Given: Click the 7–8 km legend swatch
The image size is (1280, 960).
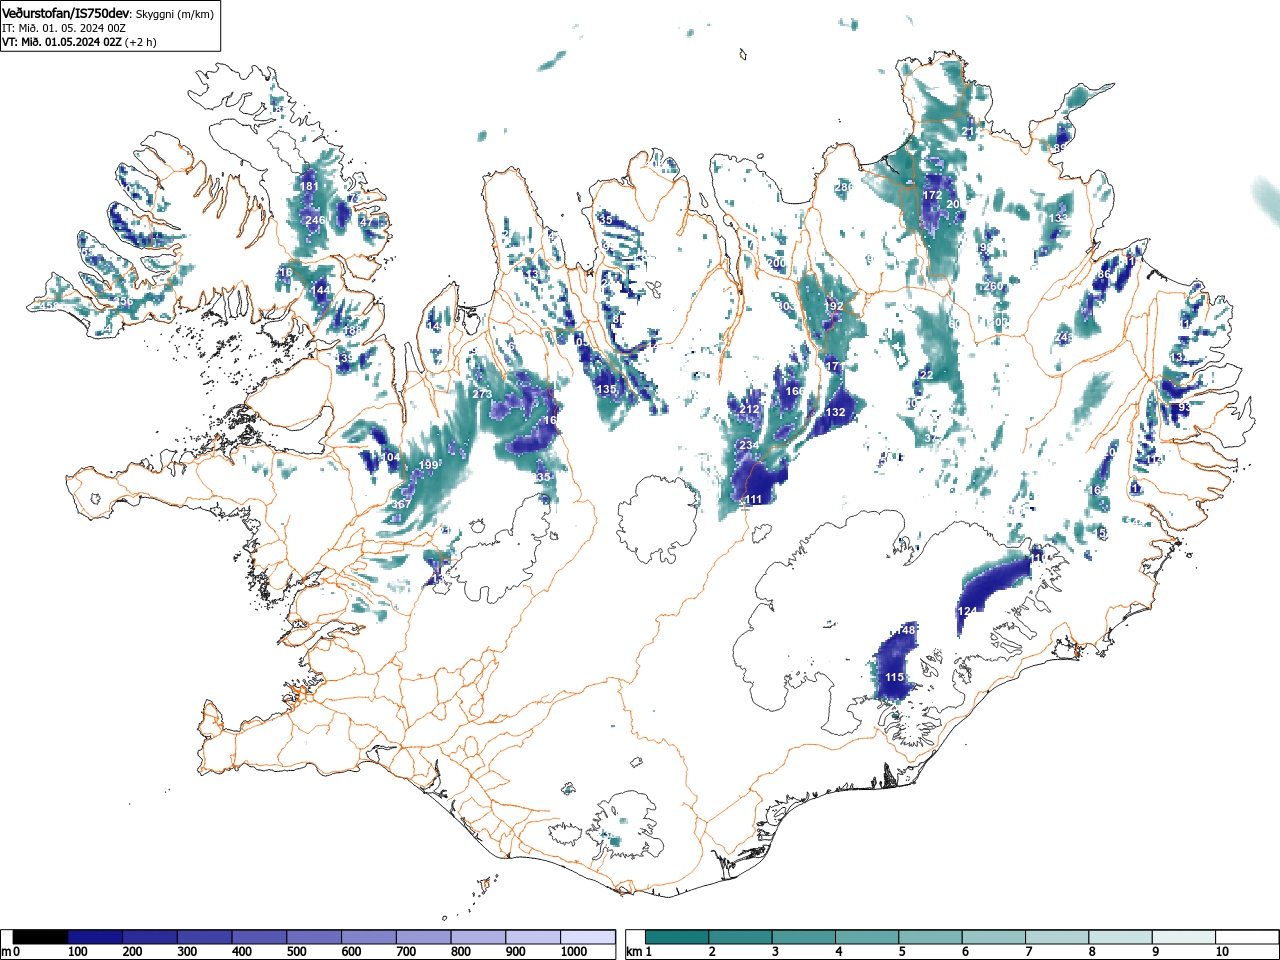Looking at the screenshot, I should 1056,937.
